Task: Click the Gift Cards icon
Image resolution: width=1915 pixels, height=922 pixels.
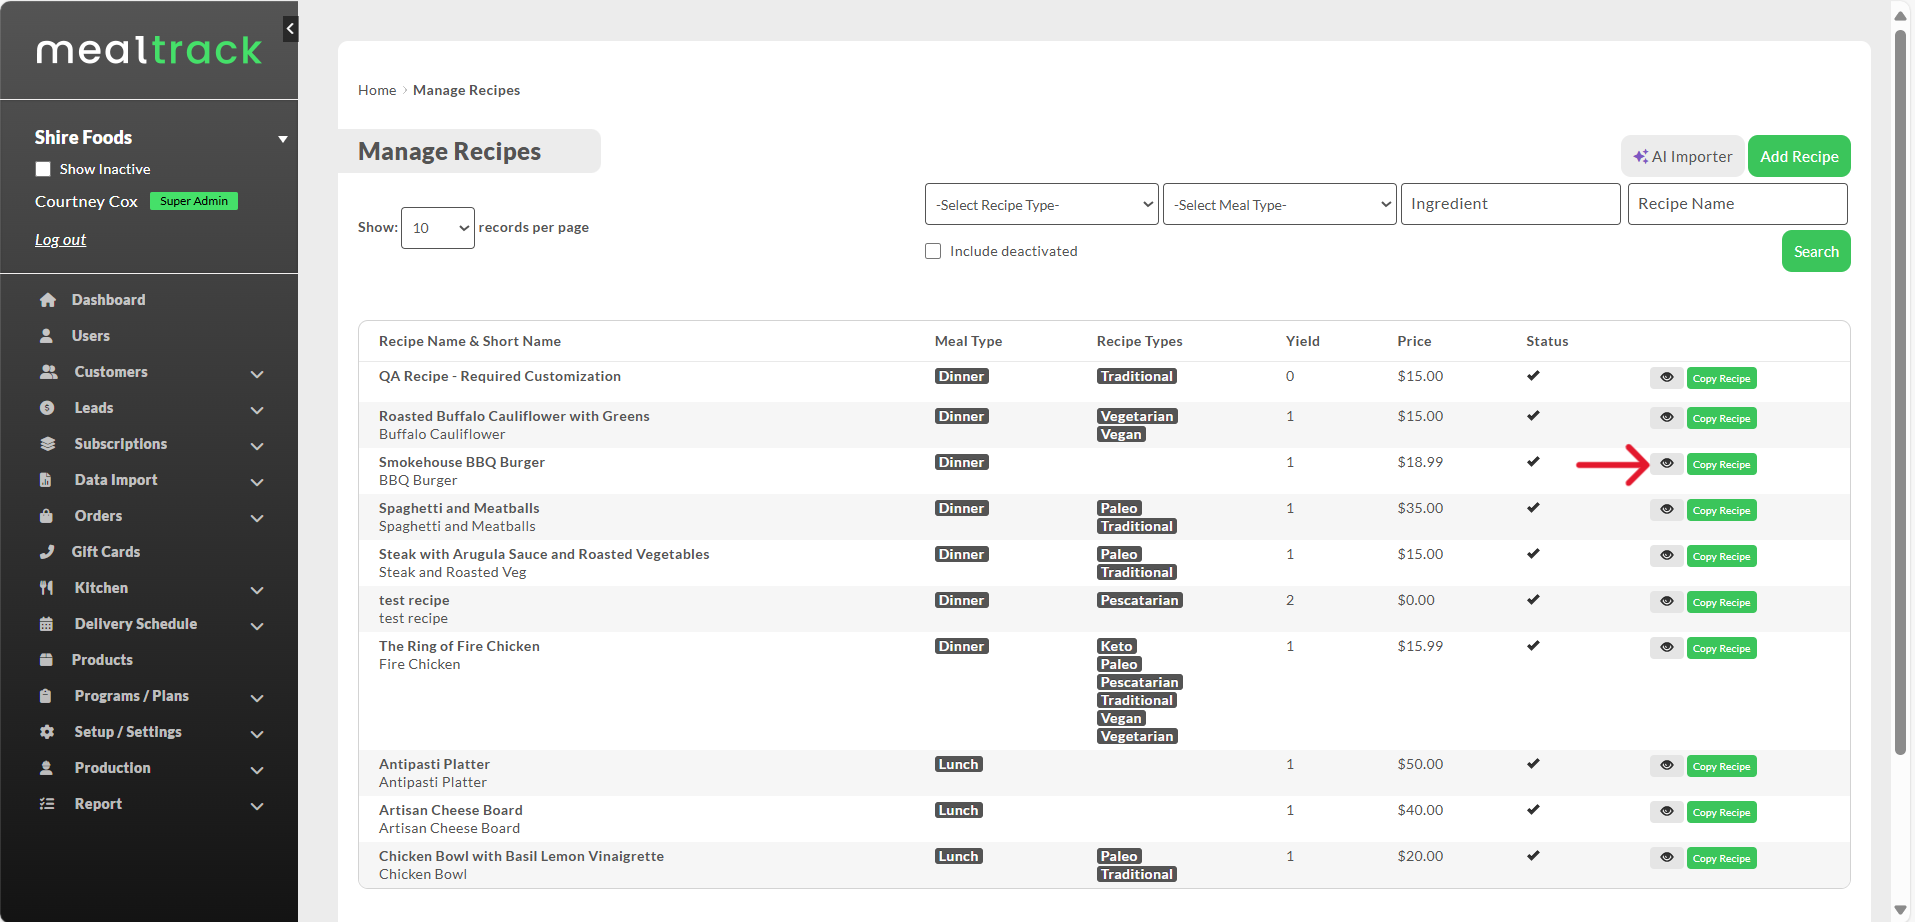Action: click(47, 552)
